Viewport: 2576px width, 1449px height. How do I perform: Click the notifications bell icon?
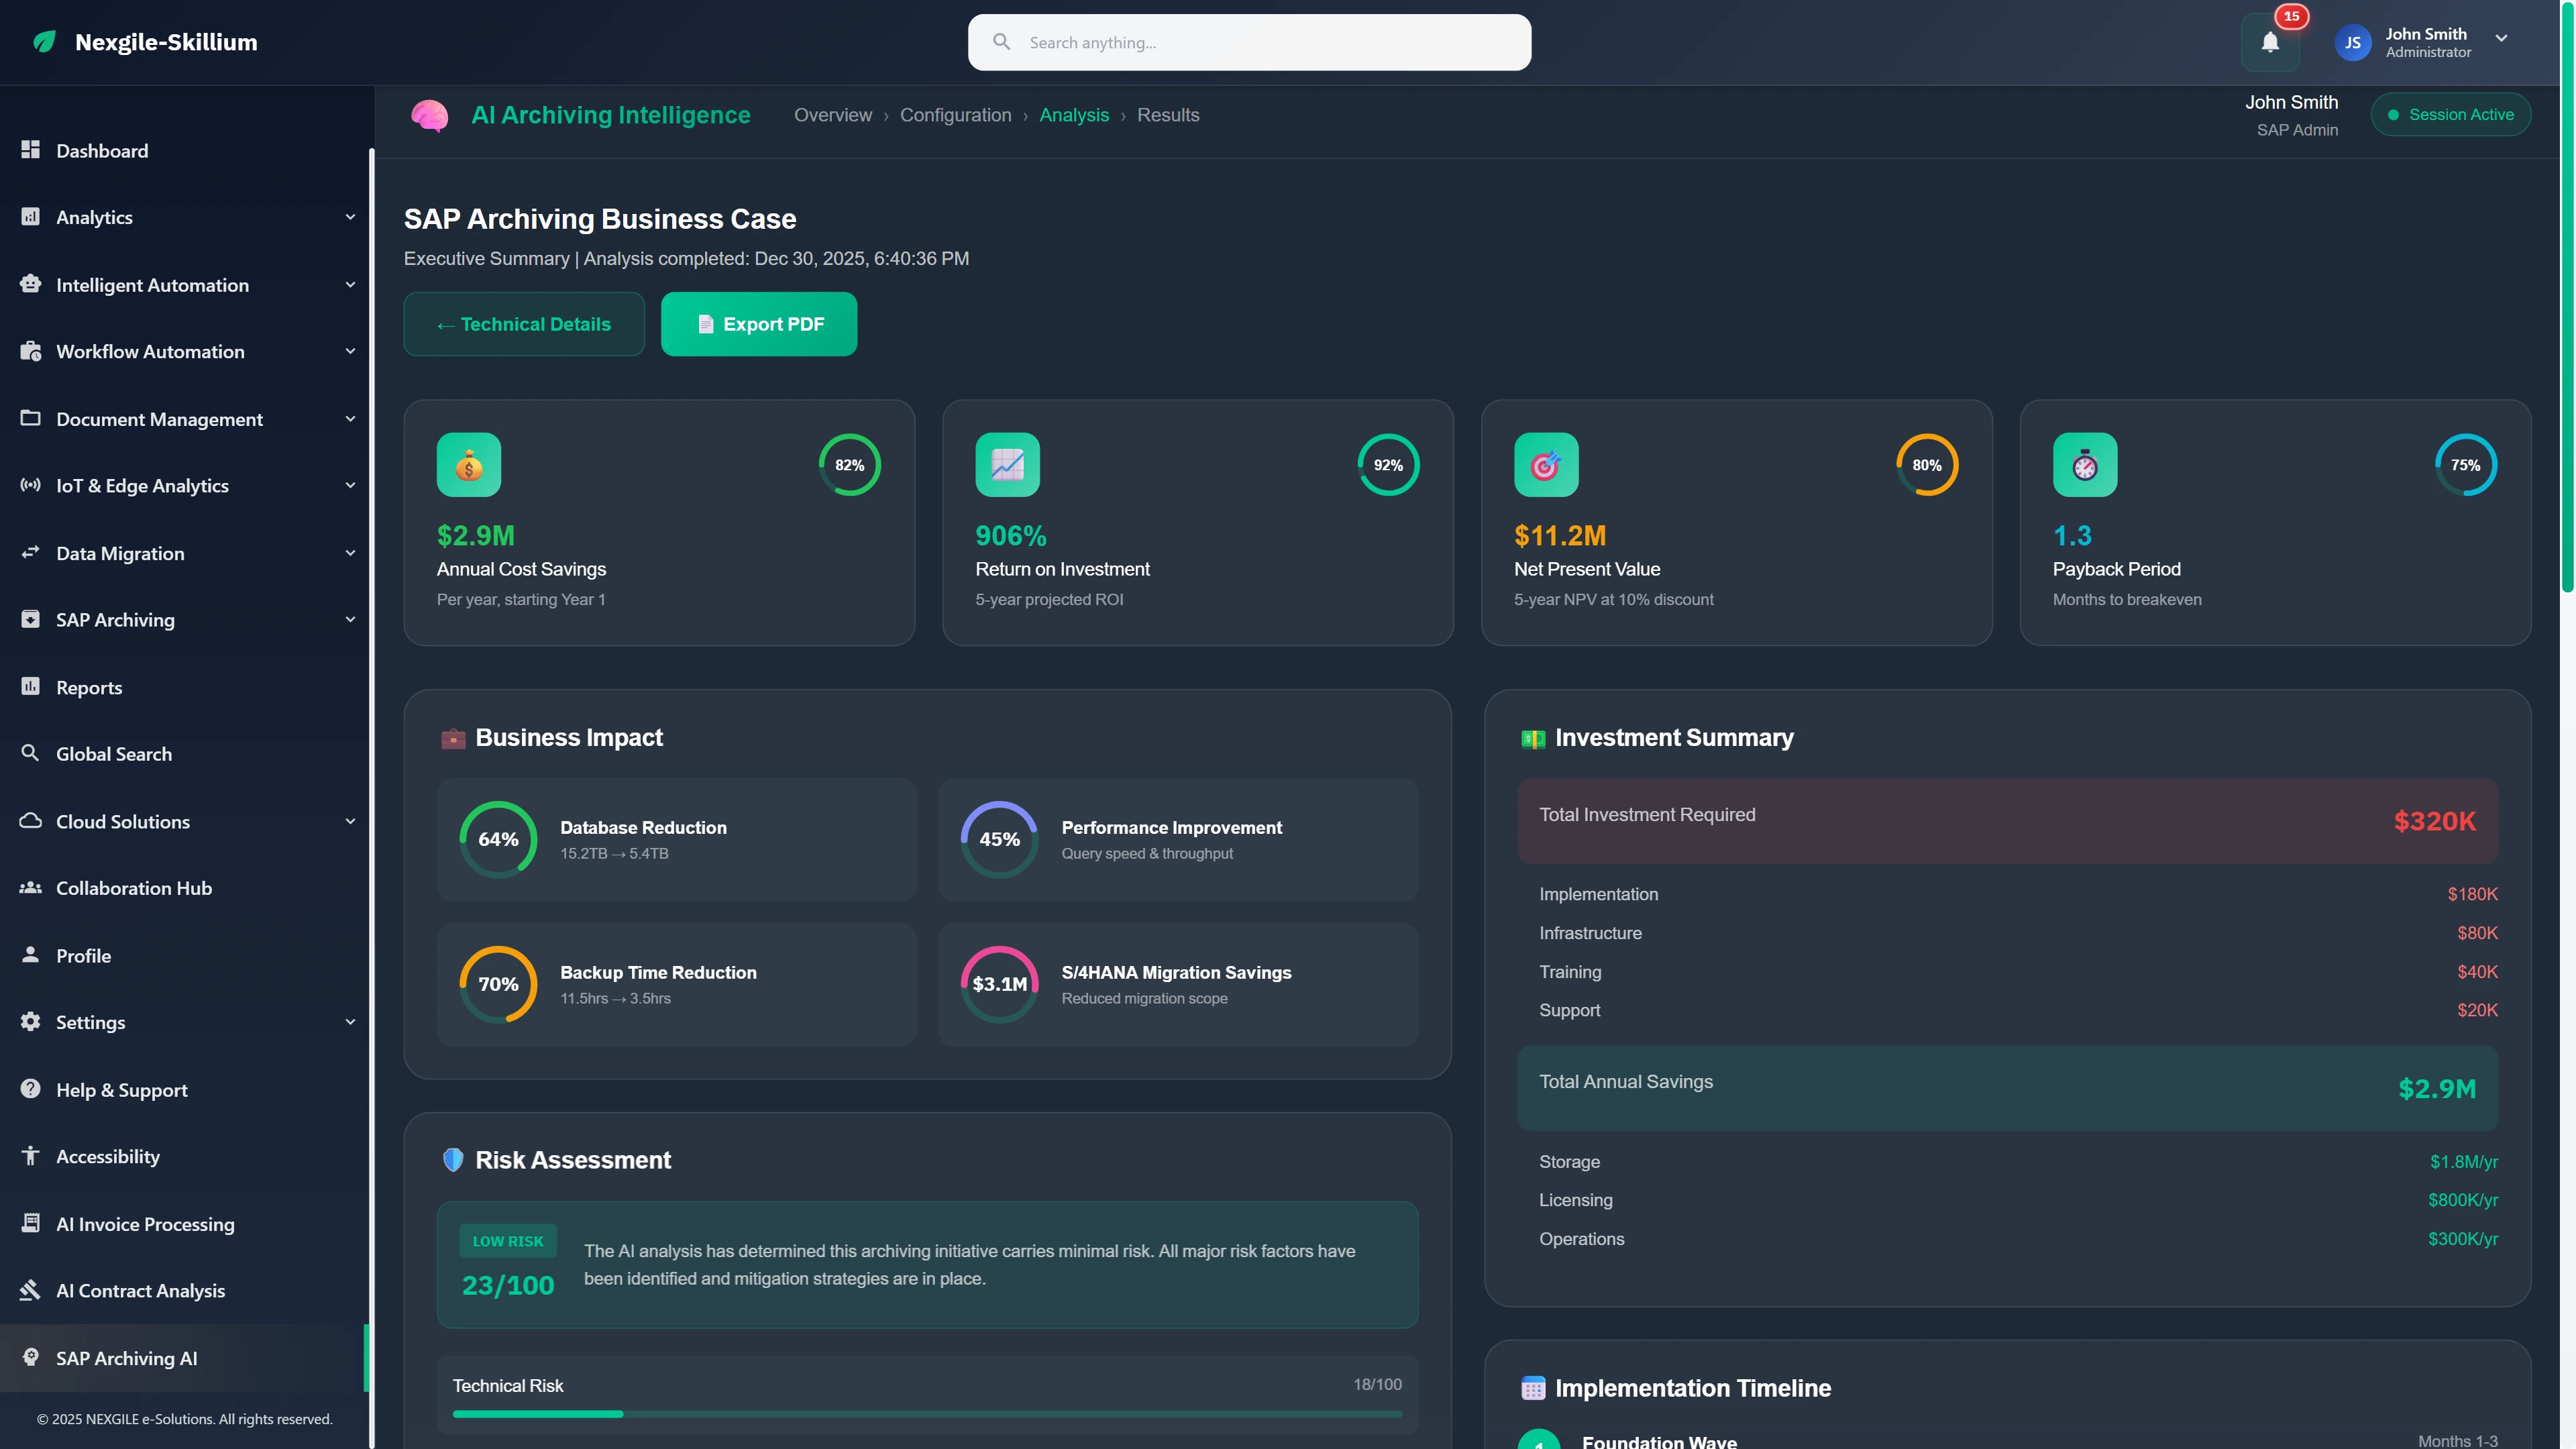pyautogui.click(x=2270, y=42)
